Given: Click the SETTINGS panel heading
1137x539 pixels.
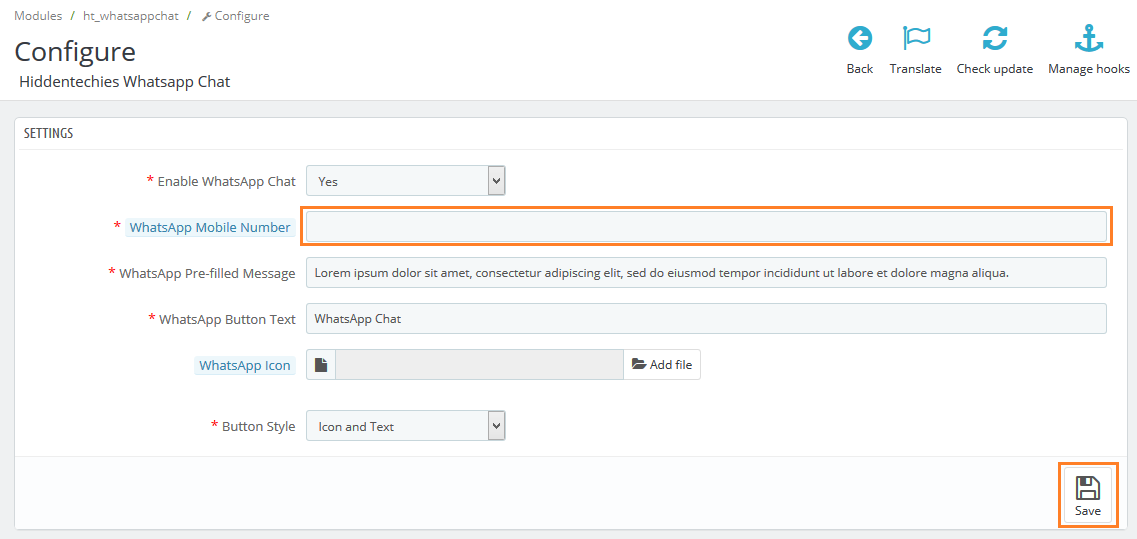Looking at the screenshot, I should 49,133.
